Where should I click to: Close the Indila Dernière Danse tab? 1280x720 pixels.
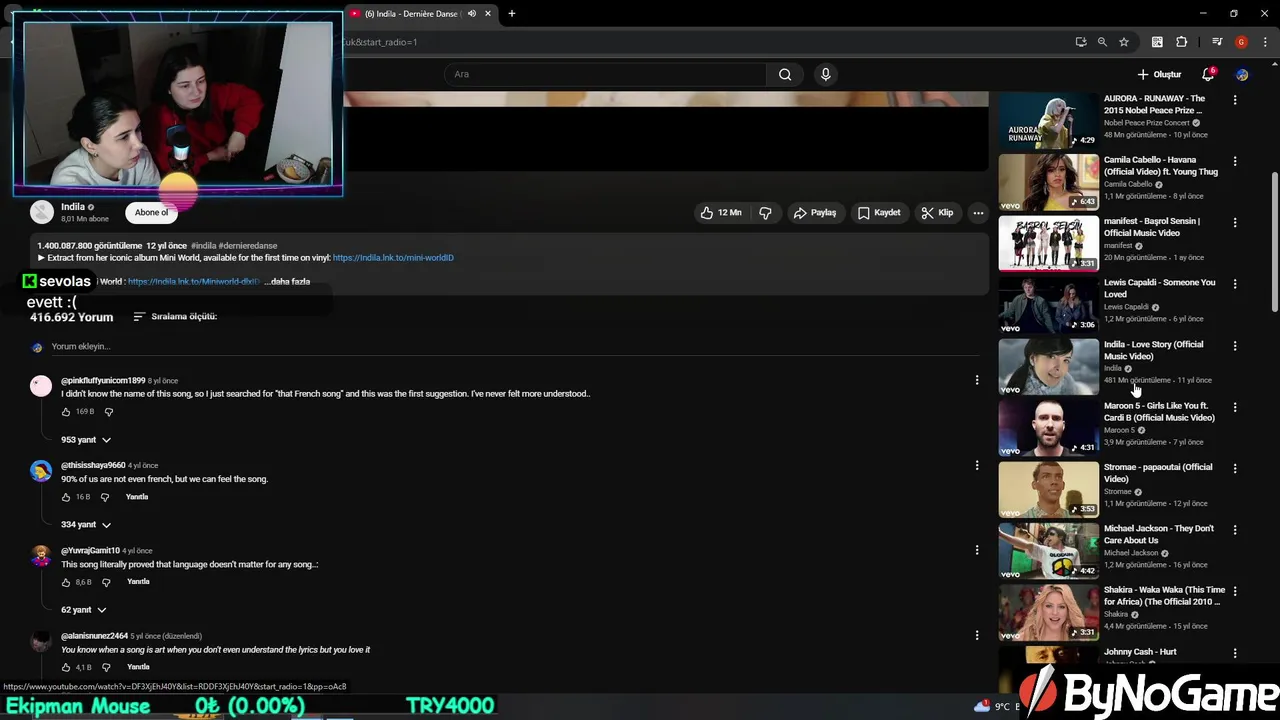tap(488, 14)
